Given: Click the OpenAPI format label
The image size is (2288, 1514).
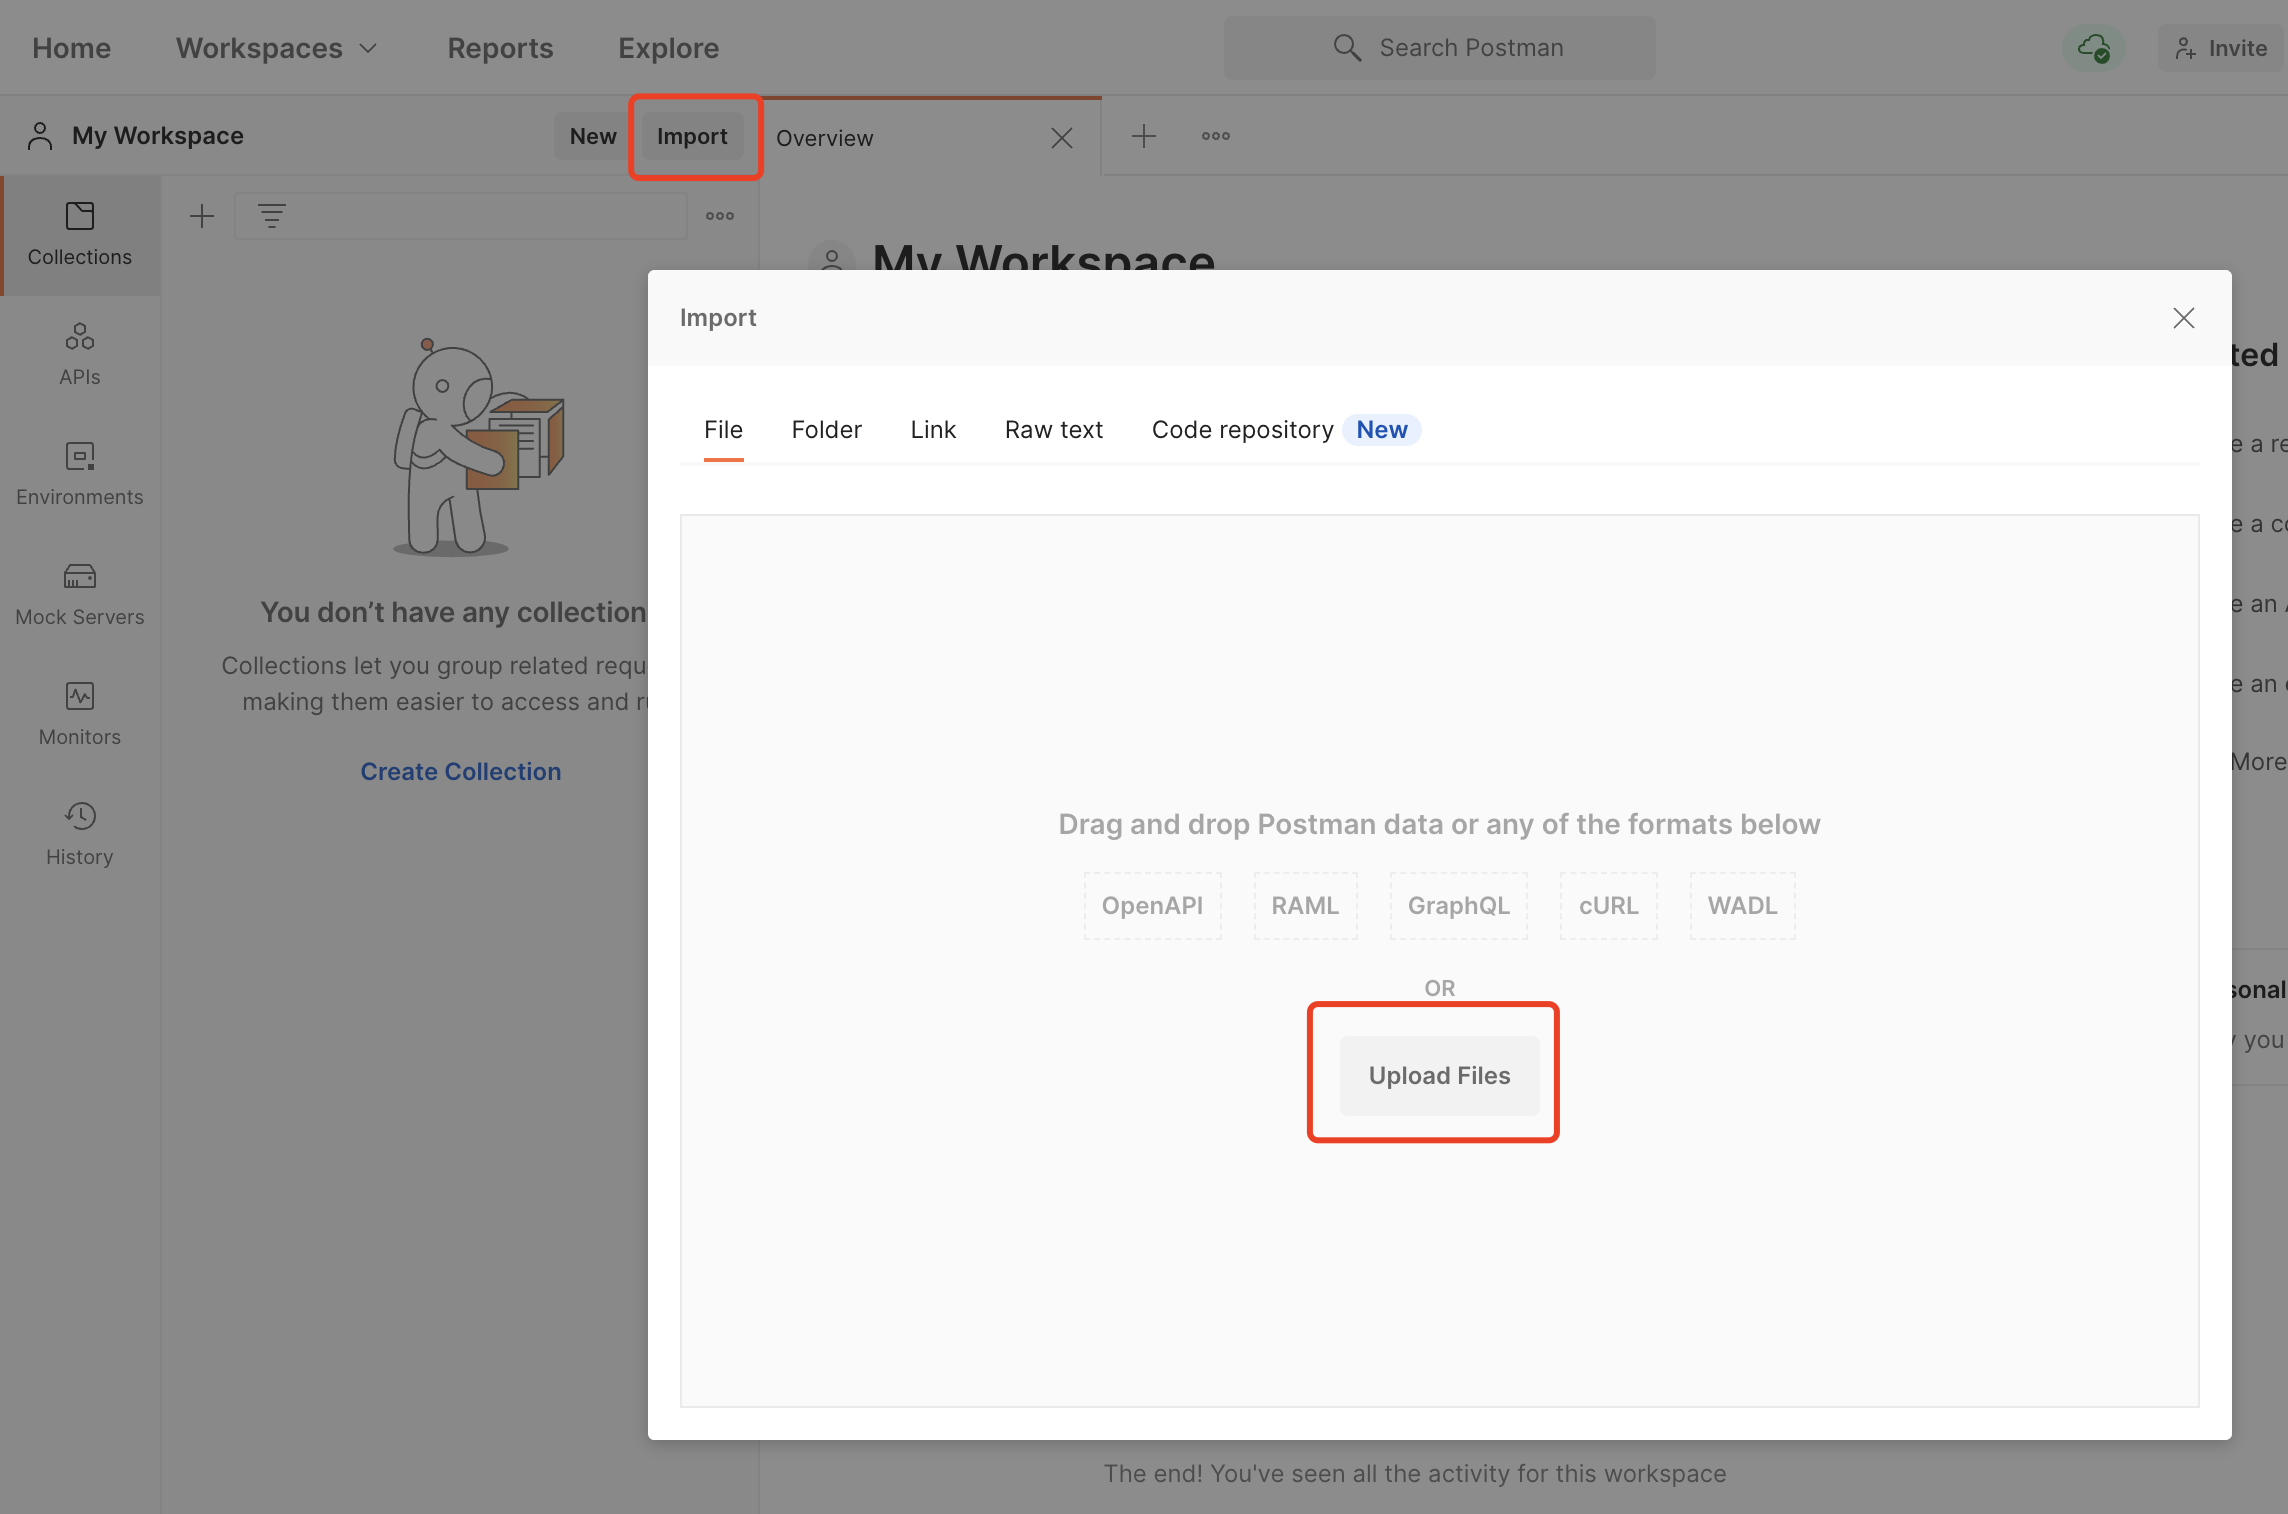Looking at the screenshot, I should (x=1152, y=906).
